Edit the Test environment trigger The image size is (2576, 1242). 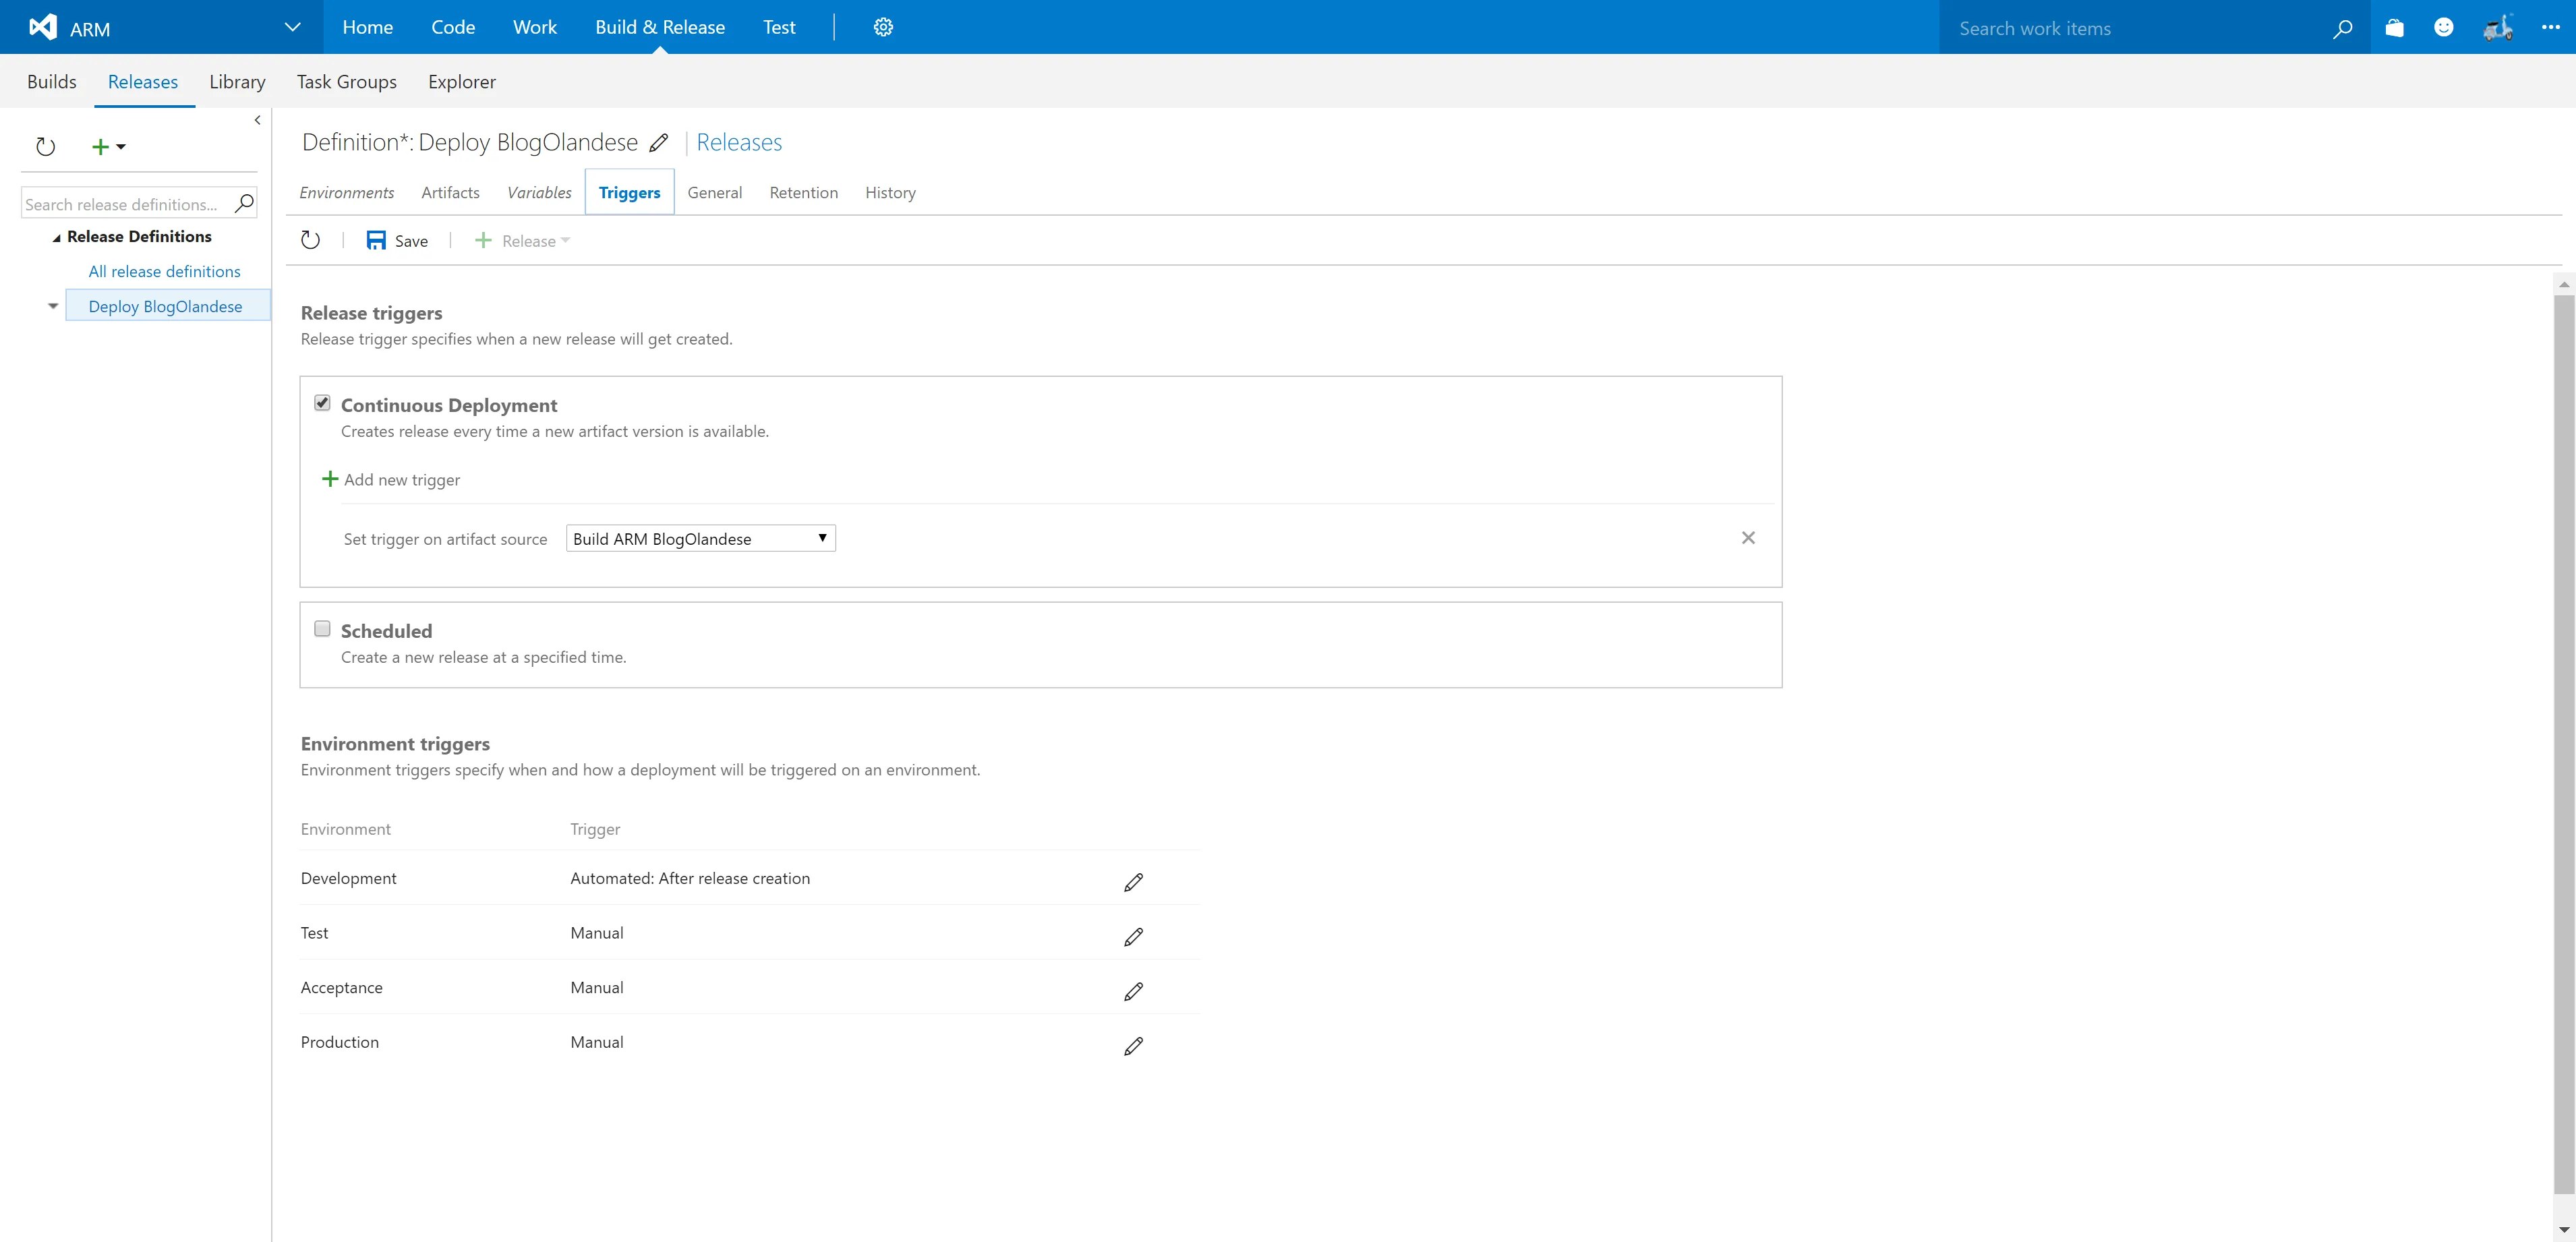[1133, 937]
